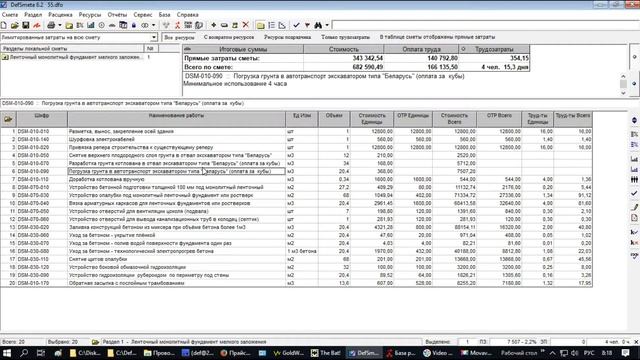Open the Справка menu
This screenshot has height=360, width=640.
(187, 15)
